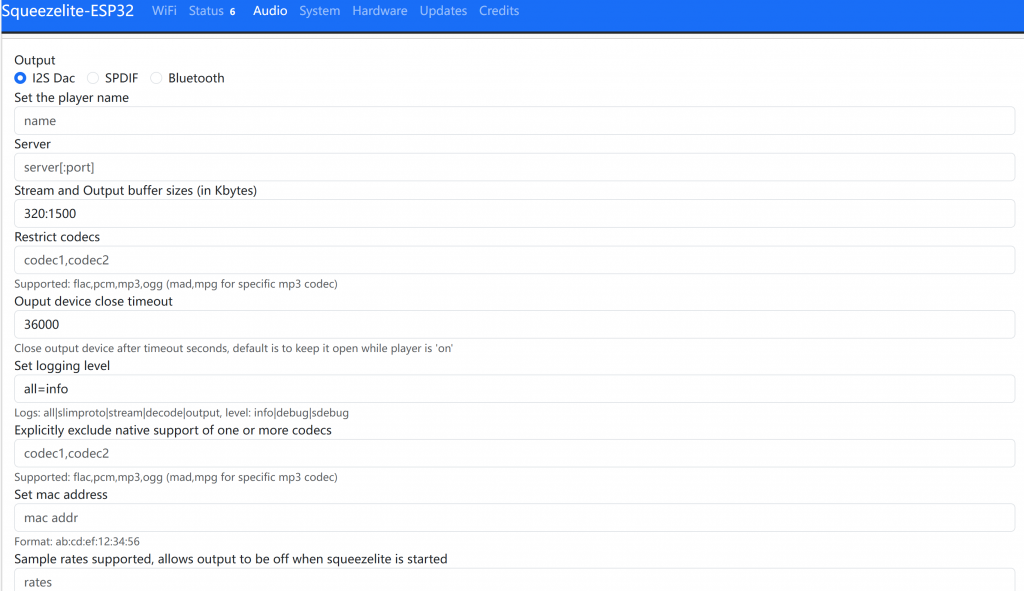This screenshot has width=1024, height=591.
Task: Switch to the WiFi tab
Action: (164, 11)
